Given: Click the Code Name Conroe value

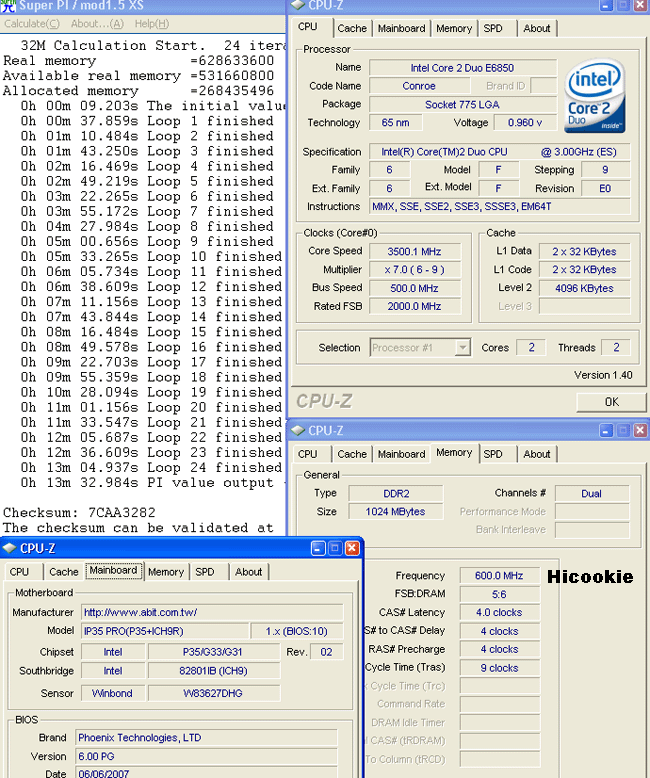Looking at the screenshot, I should 419,86.
